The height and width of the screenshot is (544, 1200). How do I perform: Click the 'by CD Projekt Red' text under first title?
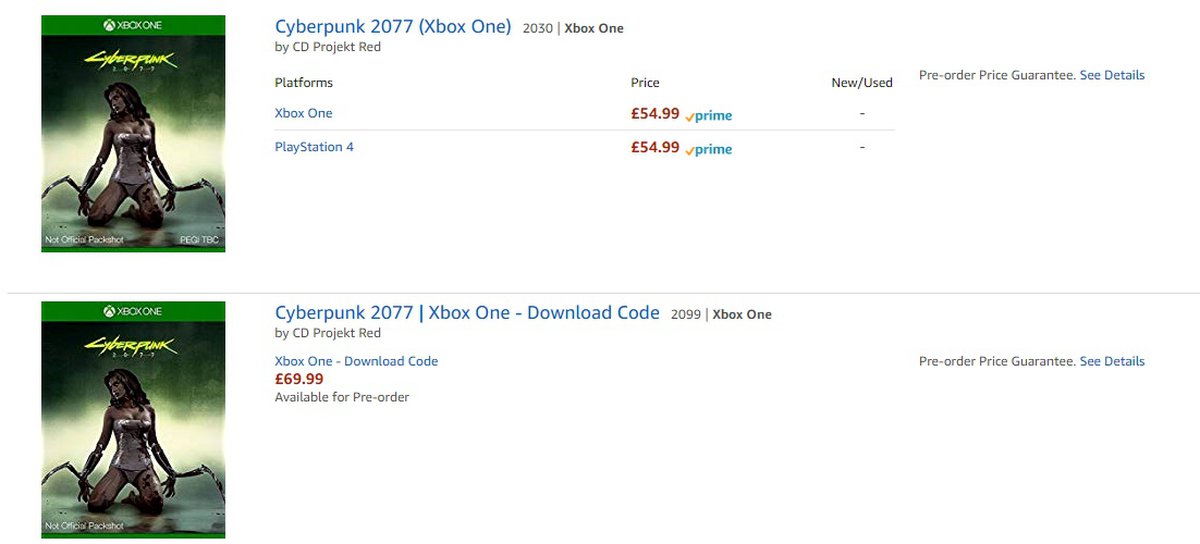[328, 47]
